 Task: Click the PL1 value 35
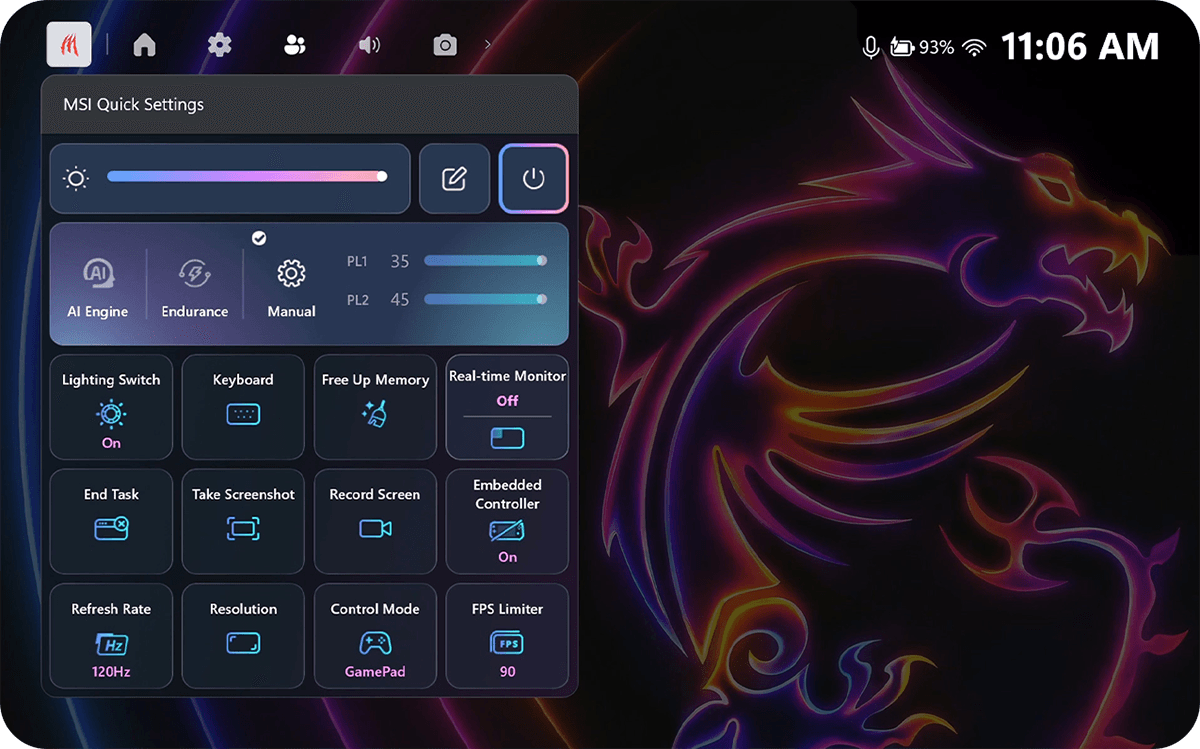pyautogui.click(x=400, y=261)
